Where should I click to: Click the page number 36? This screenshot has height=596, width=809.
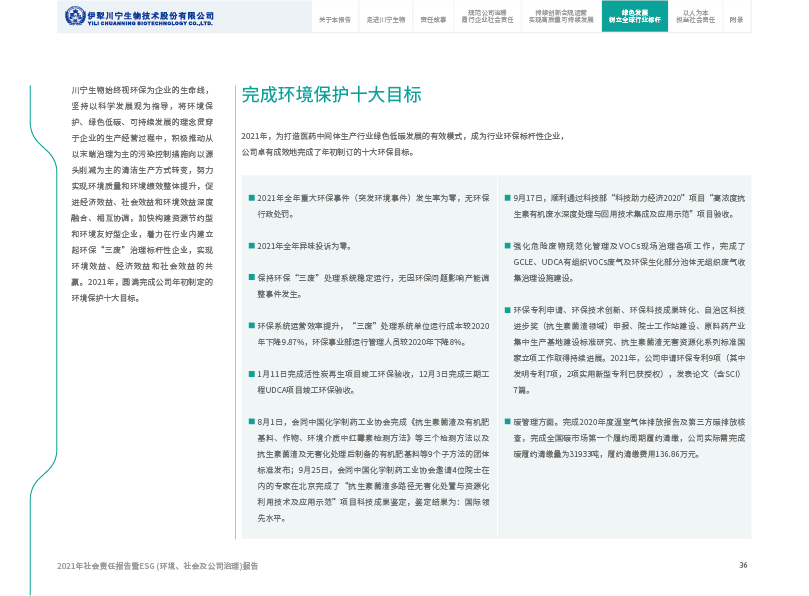pos(743,565)
